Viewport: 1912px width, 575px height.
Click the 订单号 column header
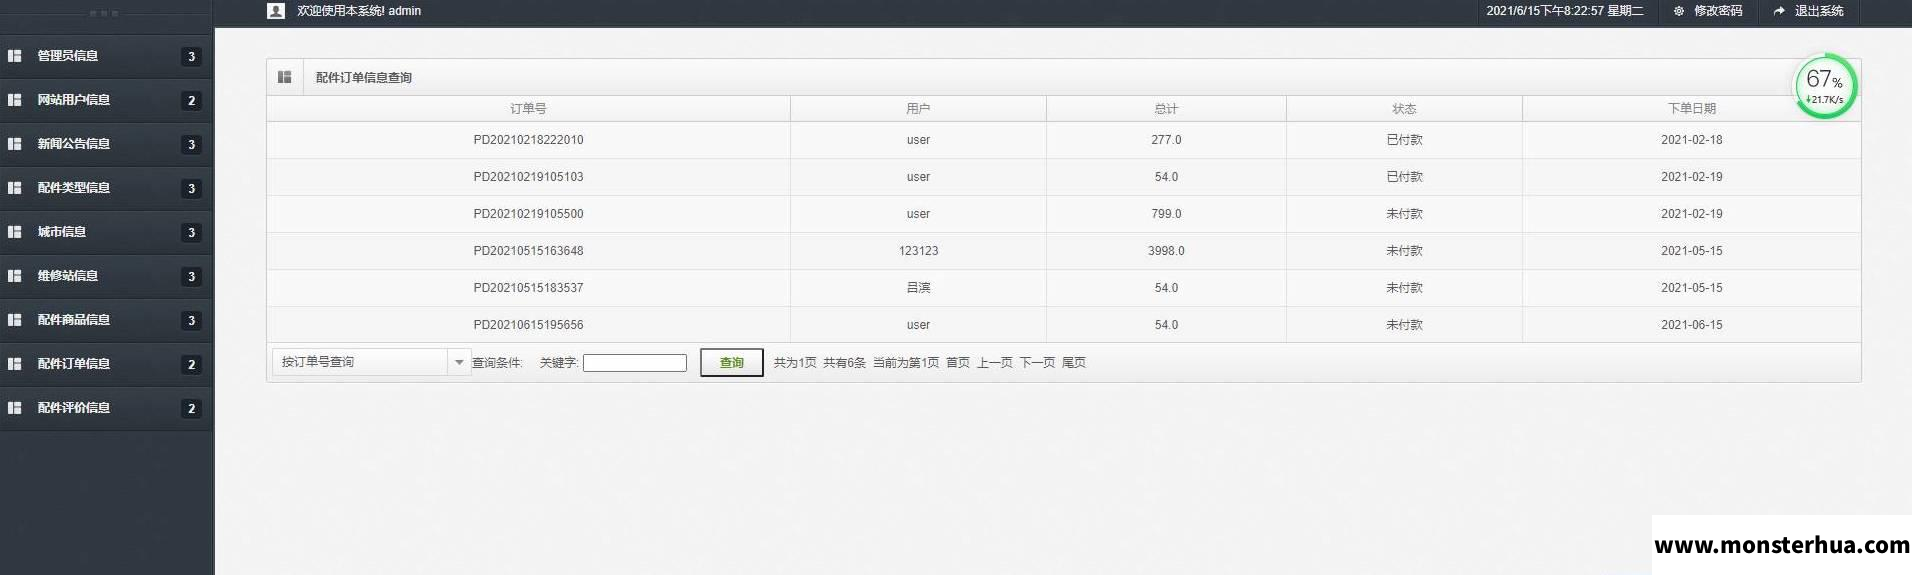tap(528, 109)
